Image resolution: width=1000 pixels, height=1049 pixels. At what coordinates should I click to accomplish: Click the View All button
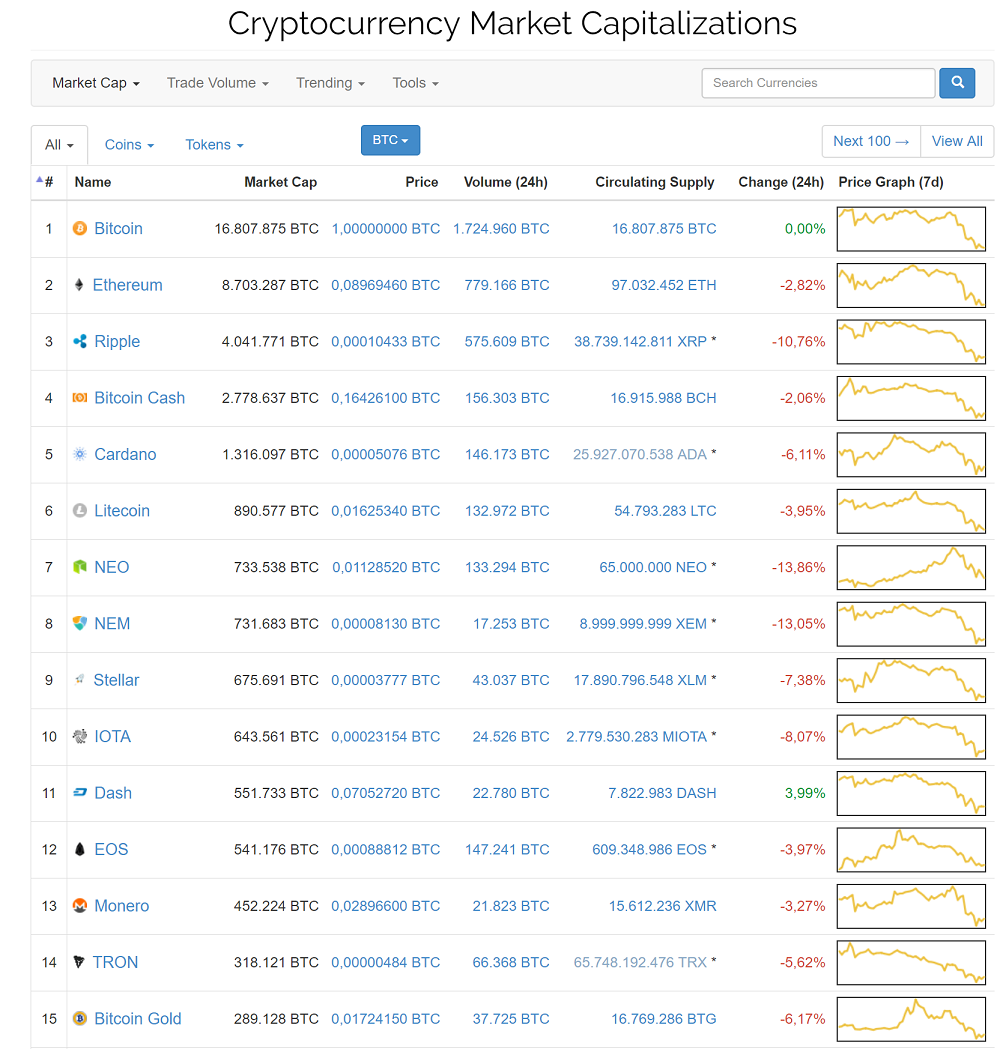click(x=957, y=141)
